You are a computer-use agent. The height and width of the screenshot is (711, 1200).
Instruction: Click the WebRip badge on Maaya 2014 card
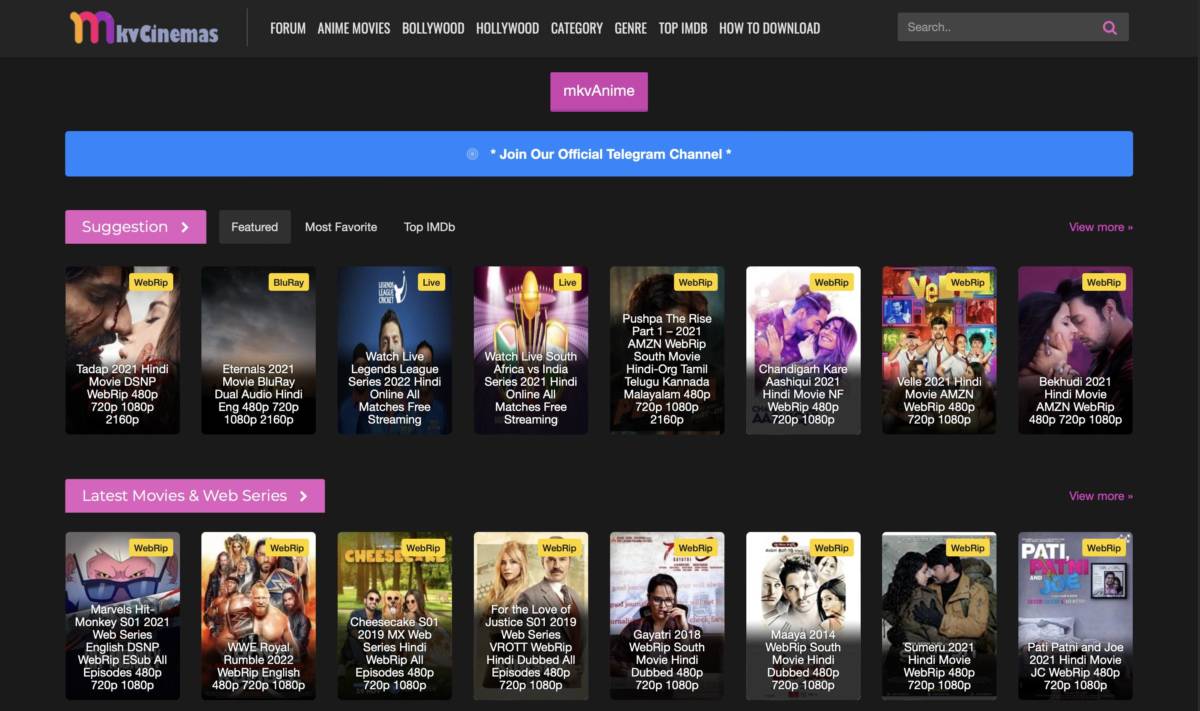[831, 548]
